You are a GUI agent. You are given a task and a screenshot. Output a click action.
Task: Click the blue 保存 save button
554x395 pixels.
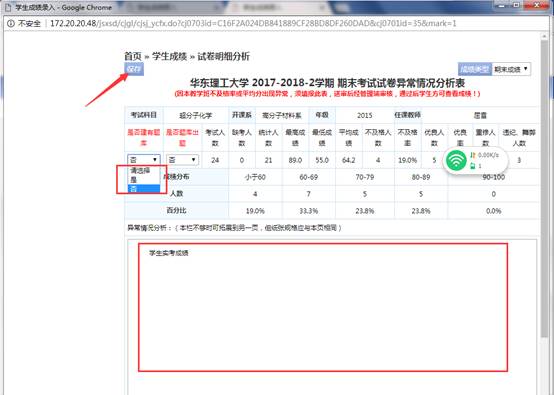(x=134, y=69)
